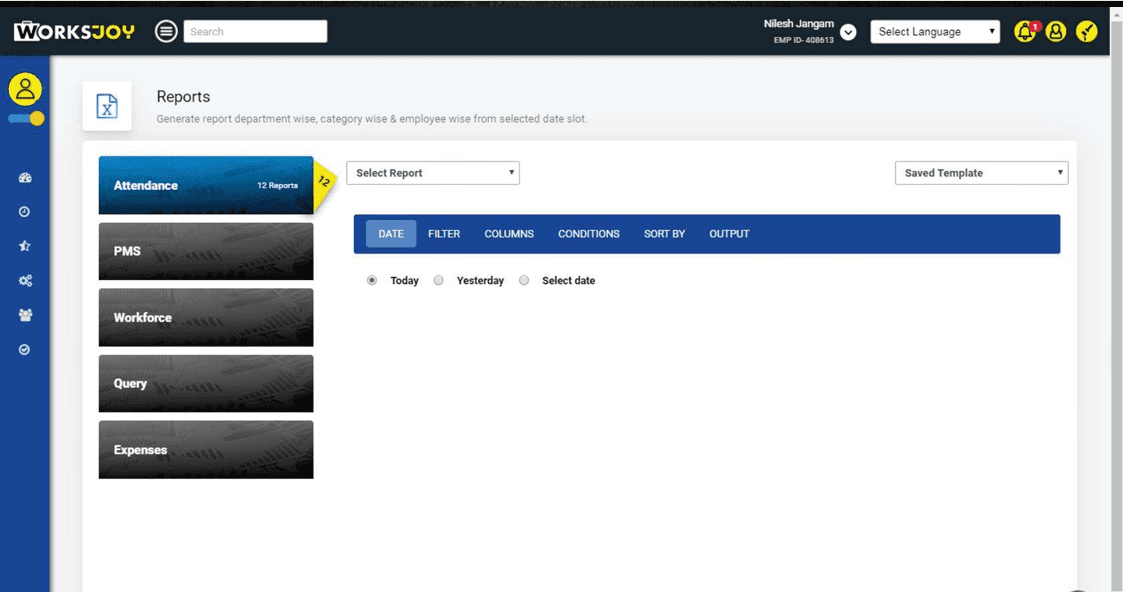This screenshot has width=1123, height=592.
Task: Open the hamburger menu beside the search bar
Action: pyautogui.click(x=165, y=30)
